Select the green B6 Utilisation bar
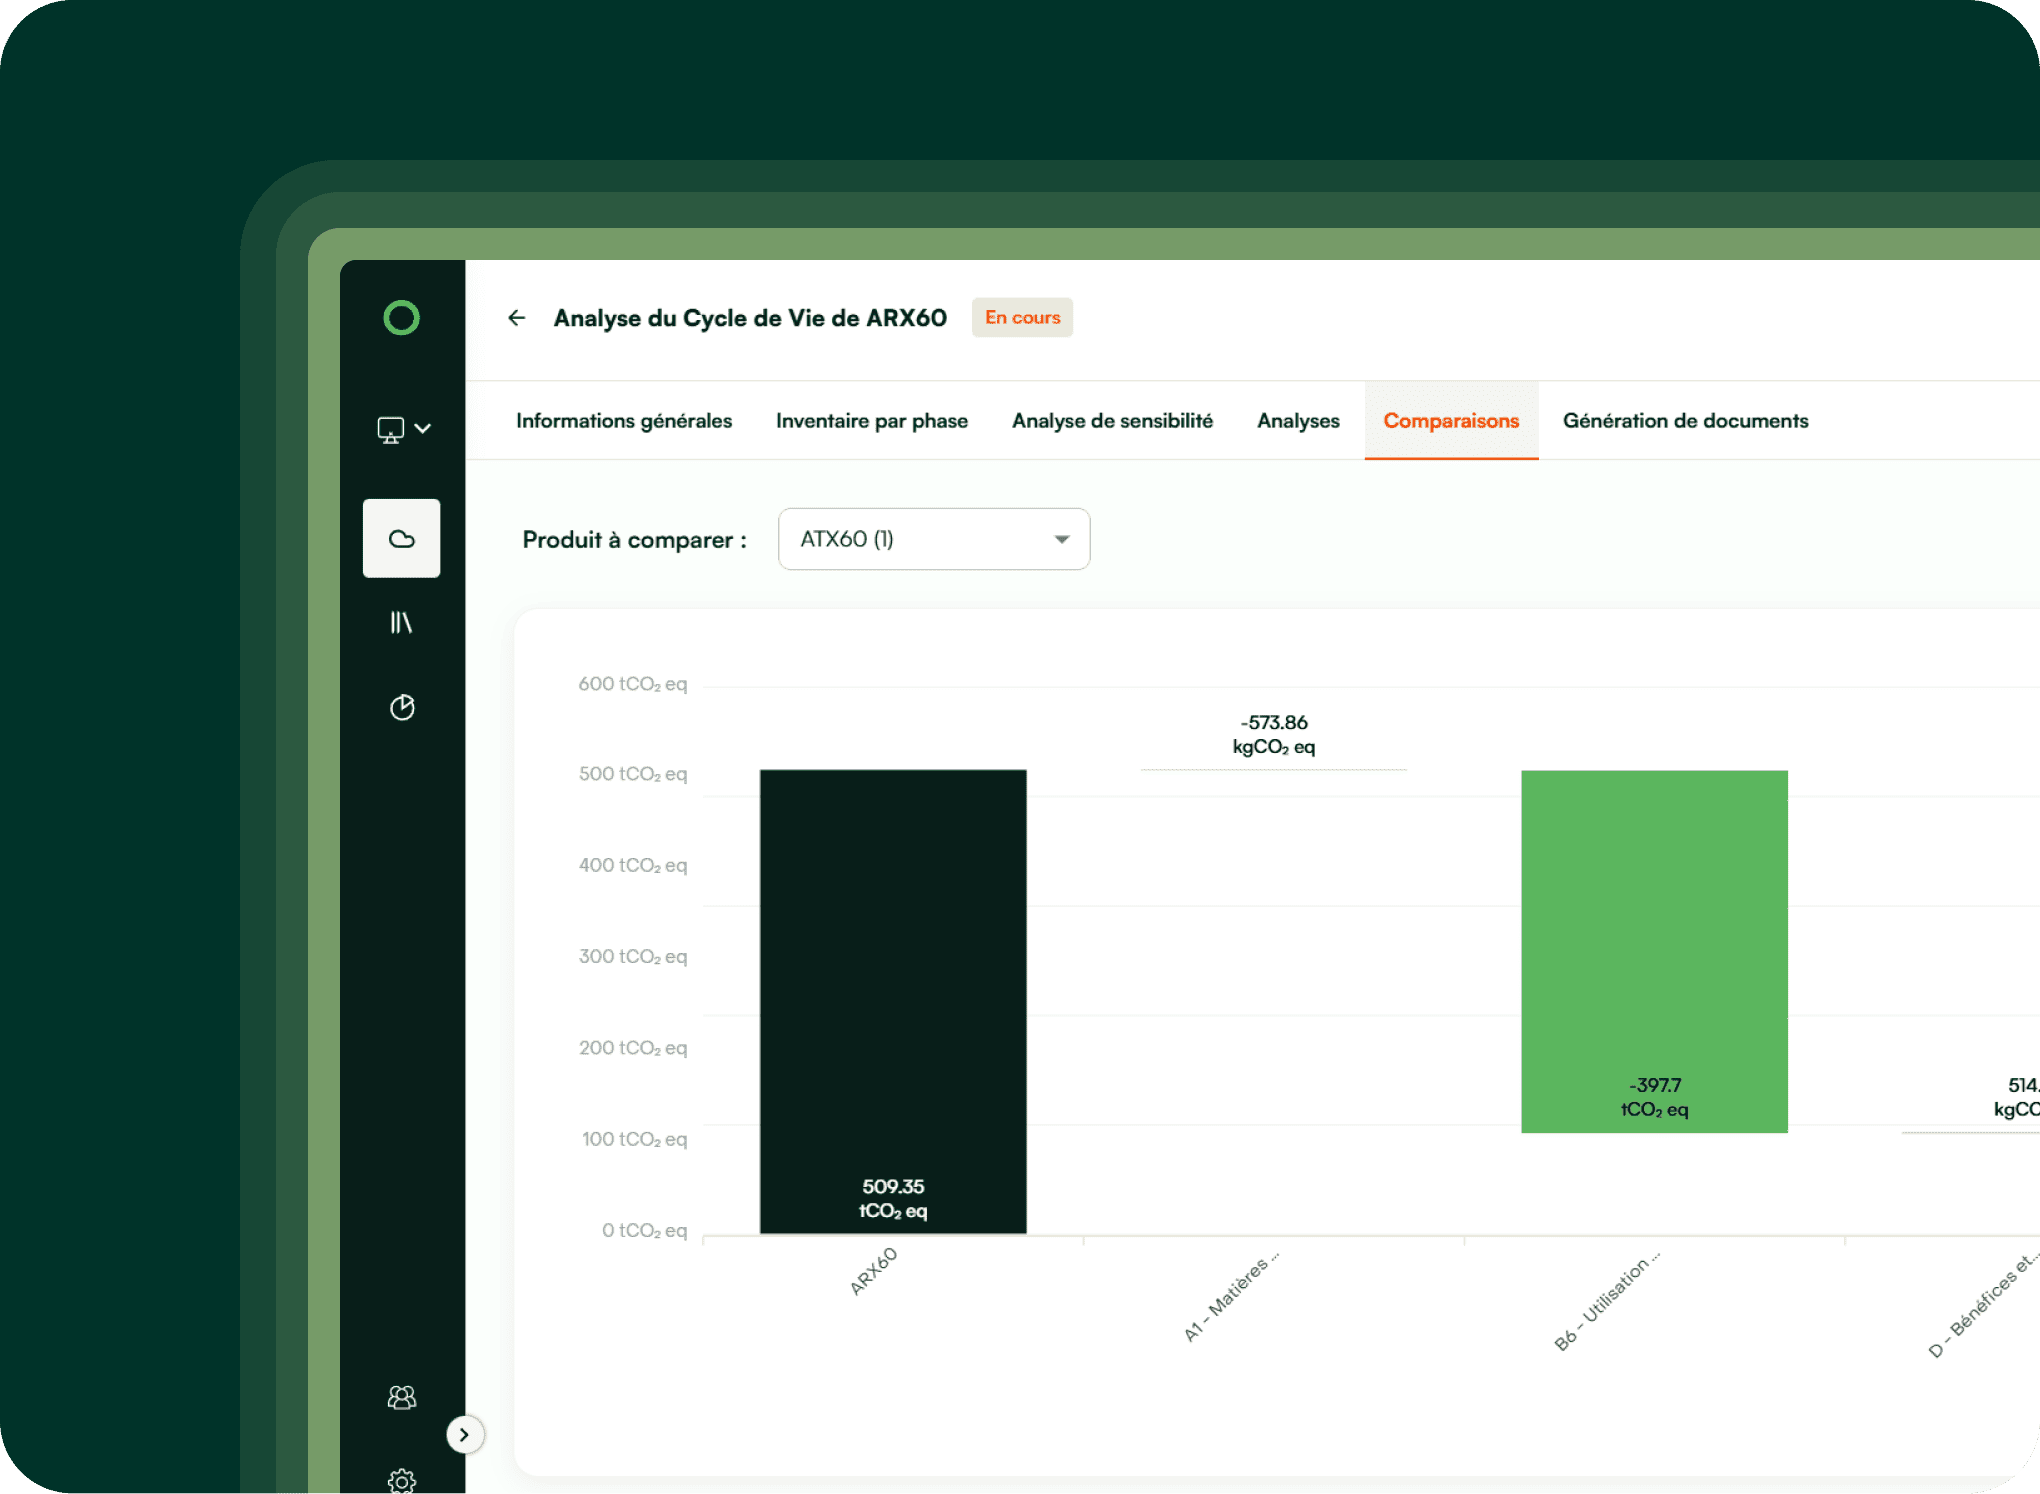Screen dimensions: 2040x1494 [x=1653, y=950]
